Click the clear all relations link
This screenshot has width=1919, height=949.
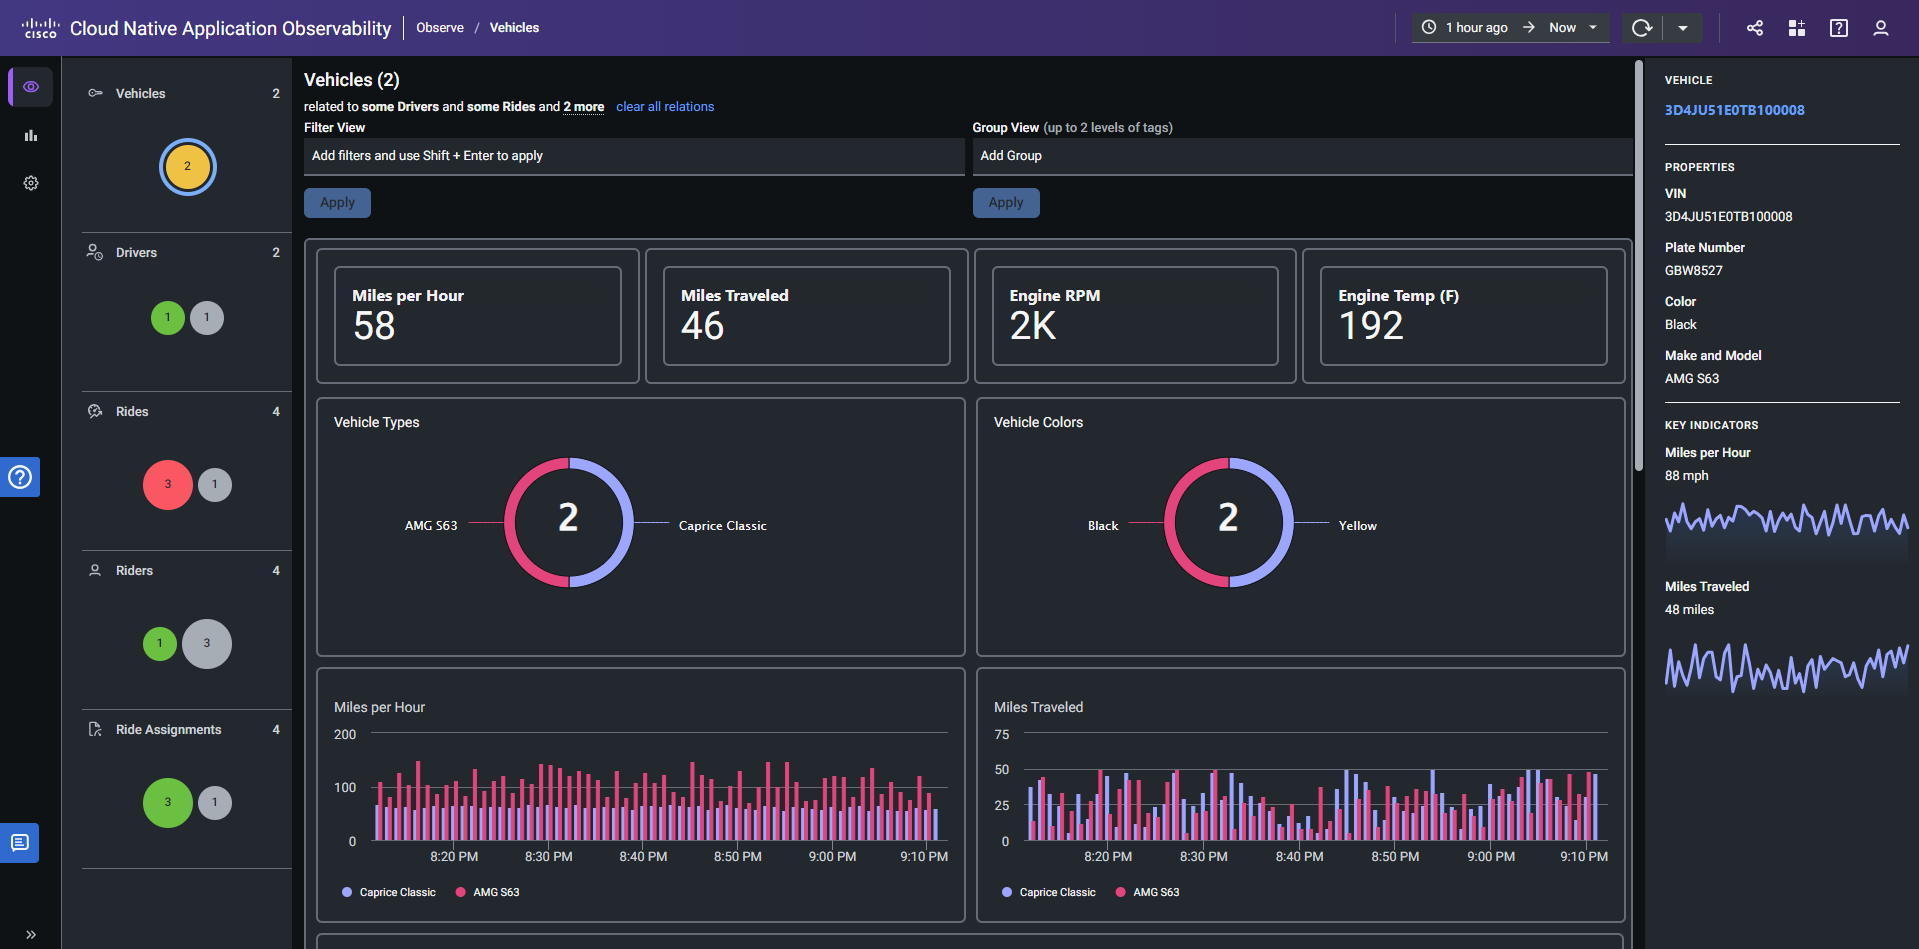coord(665,107)
